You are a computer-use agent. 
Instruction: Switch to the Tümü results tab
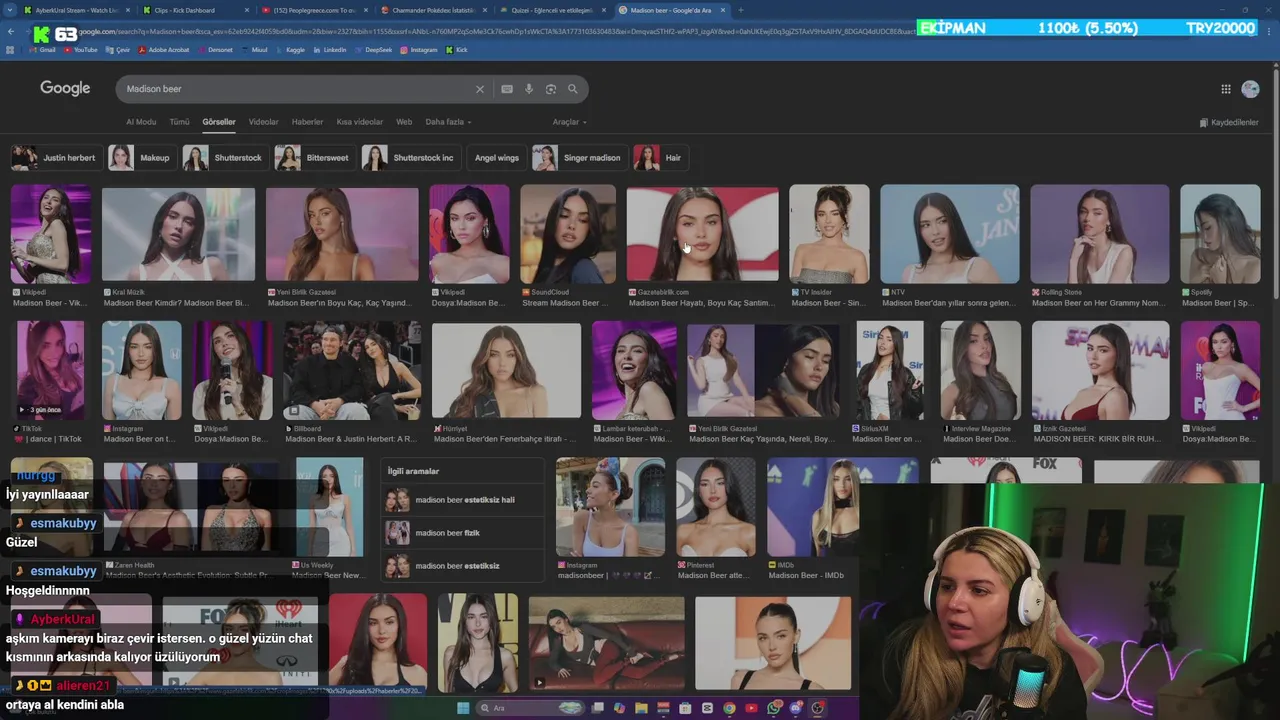pyautogui.click(x=179, y=122)
